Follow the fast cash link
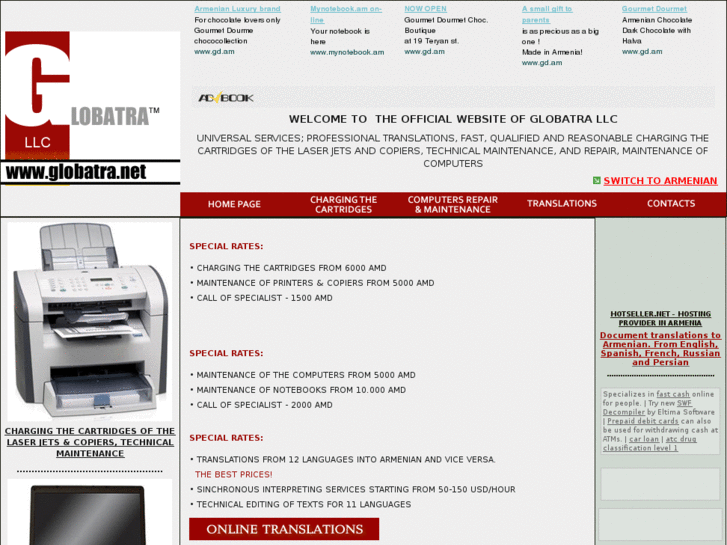This screenshot has width=727, height=545. tap(673, 394)
